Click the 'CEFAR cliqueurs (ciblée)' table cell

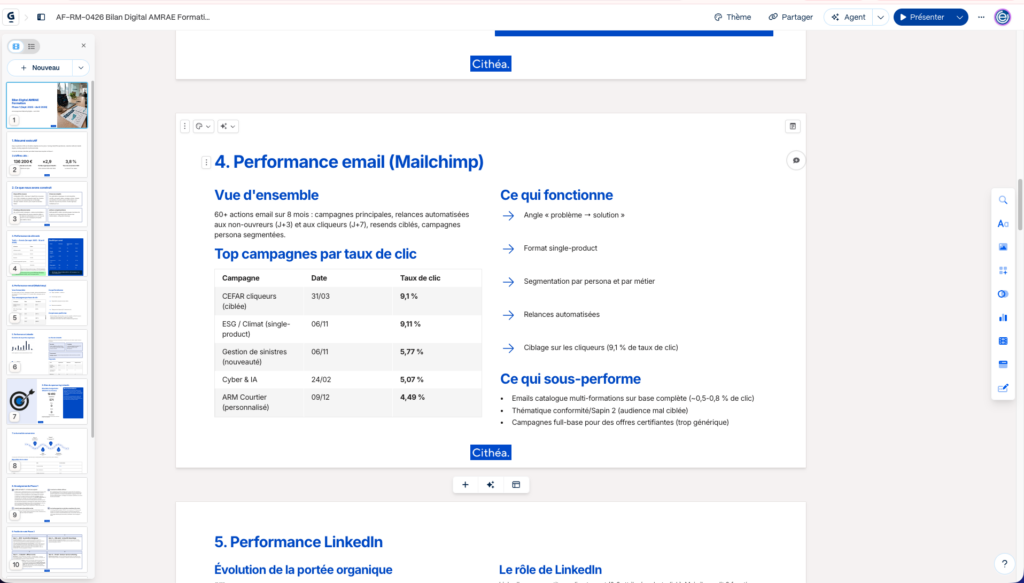pyautogui.click(x=259, y=301)
